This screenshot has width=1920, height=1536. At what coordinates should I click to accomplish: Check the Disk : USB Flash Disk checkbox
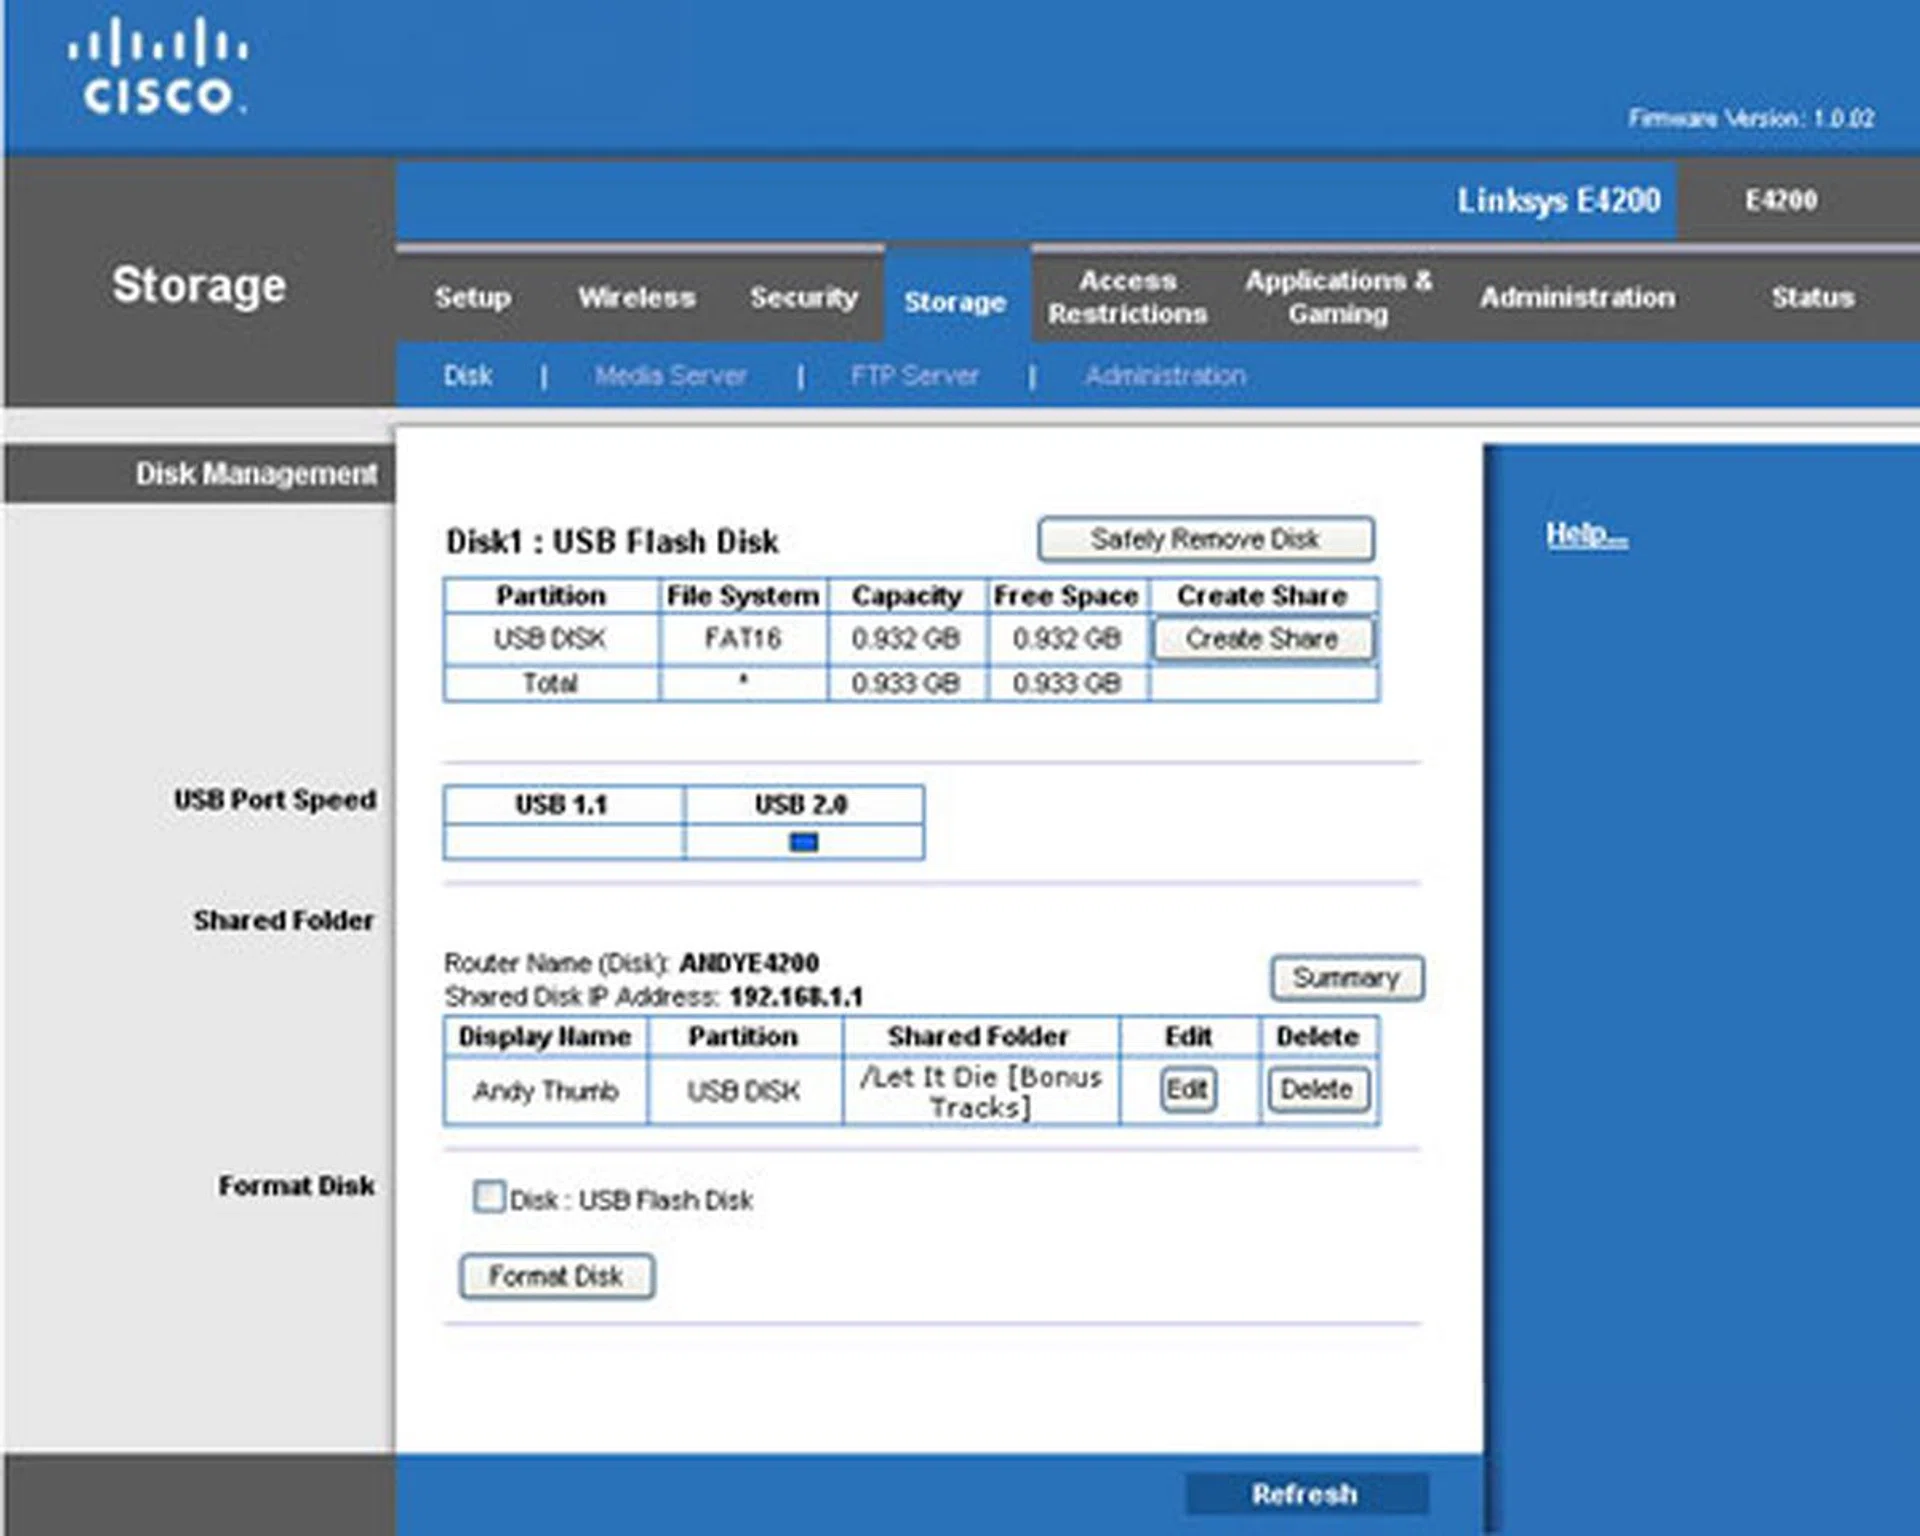[488, 1196]
